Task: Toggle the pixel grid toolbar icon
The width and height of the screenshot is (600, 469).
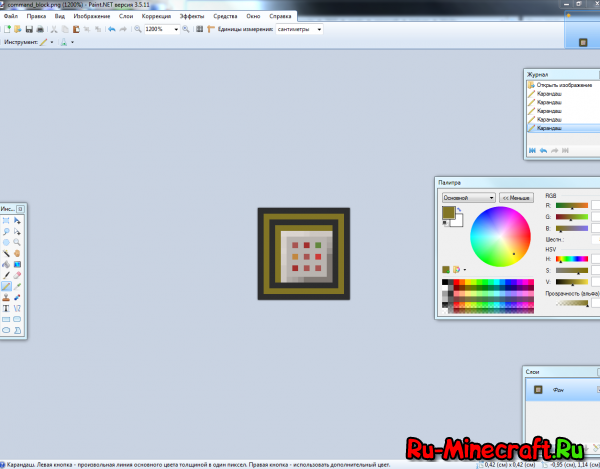Action: tap(199, 29)
